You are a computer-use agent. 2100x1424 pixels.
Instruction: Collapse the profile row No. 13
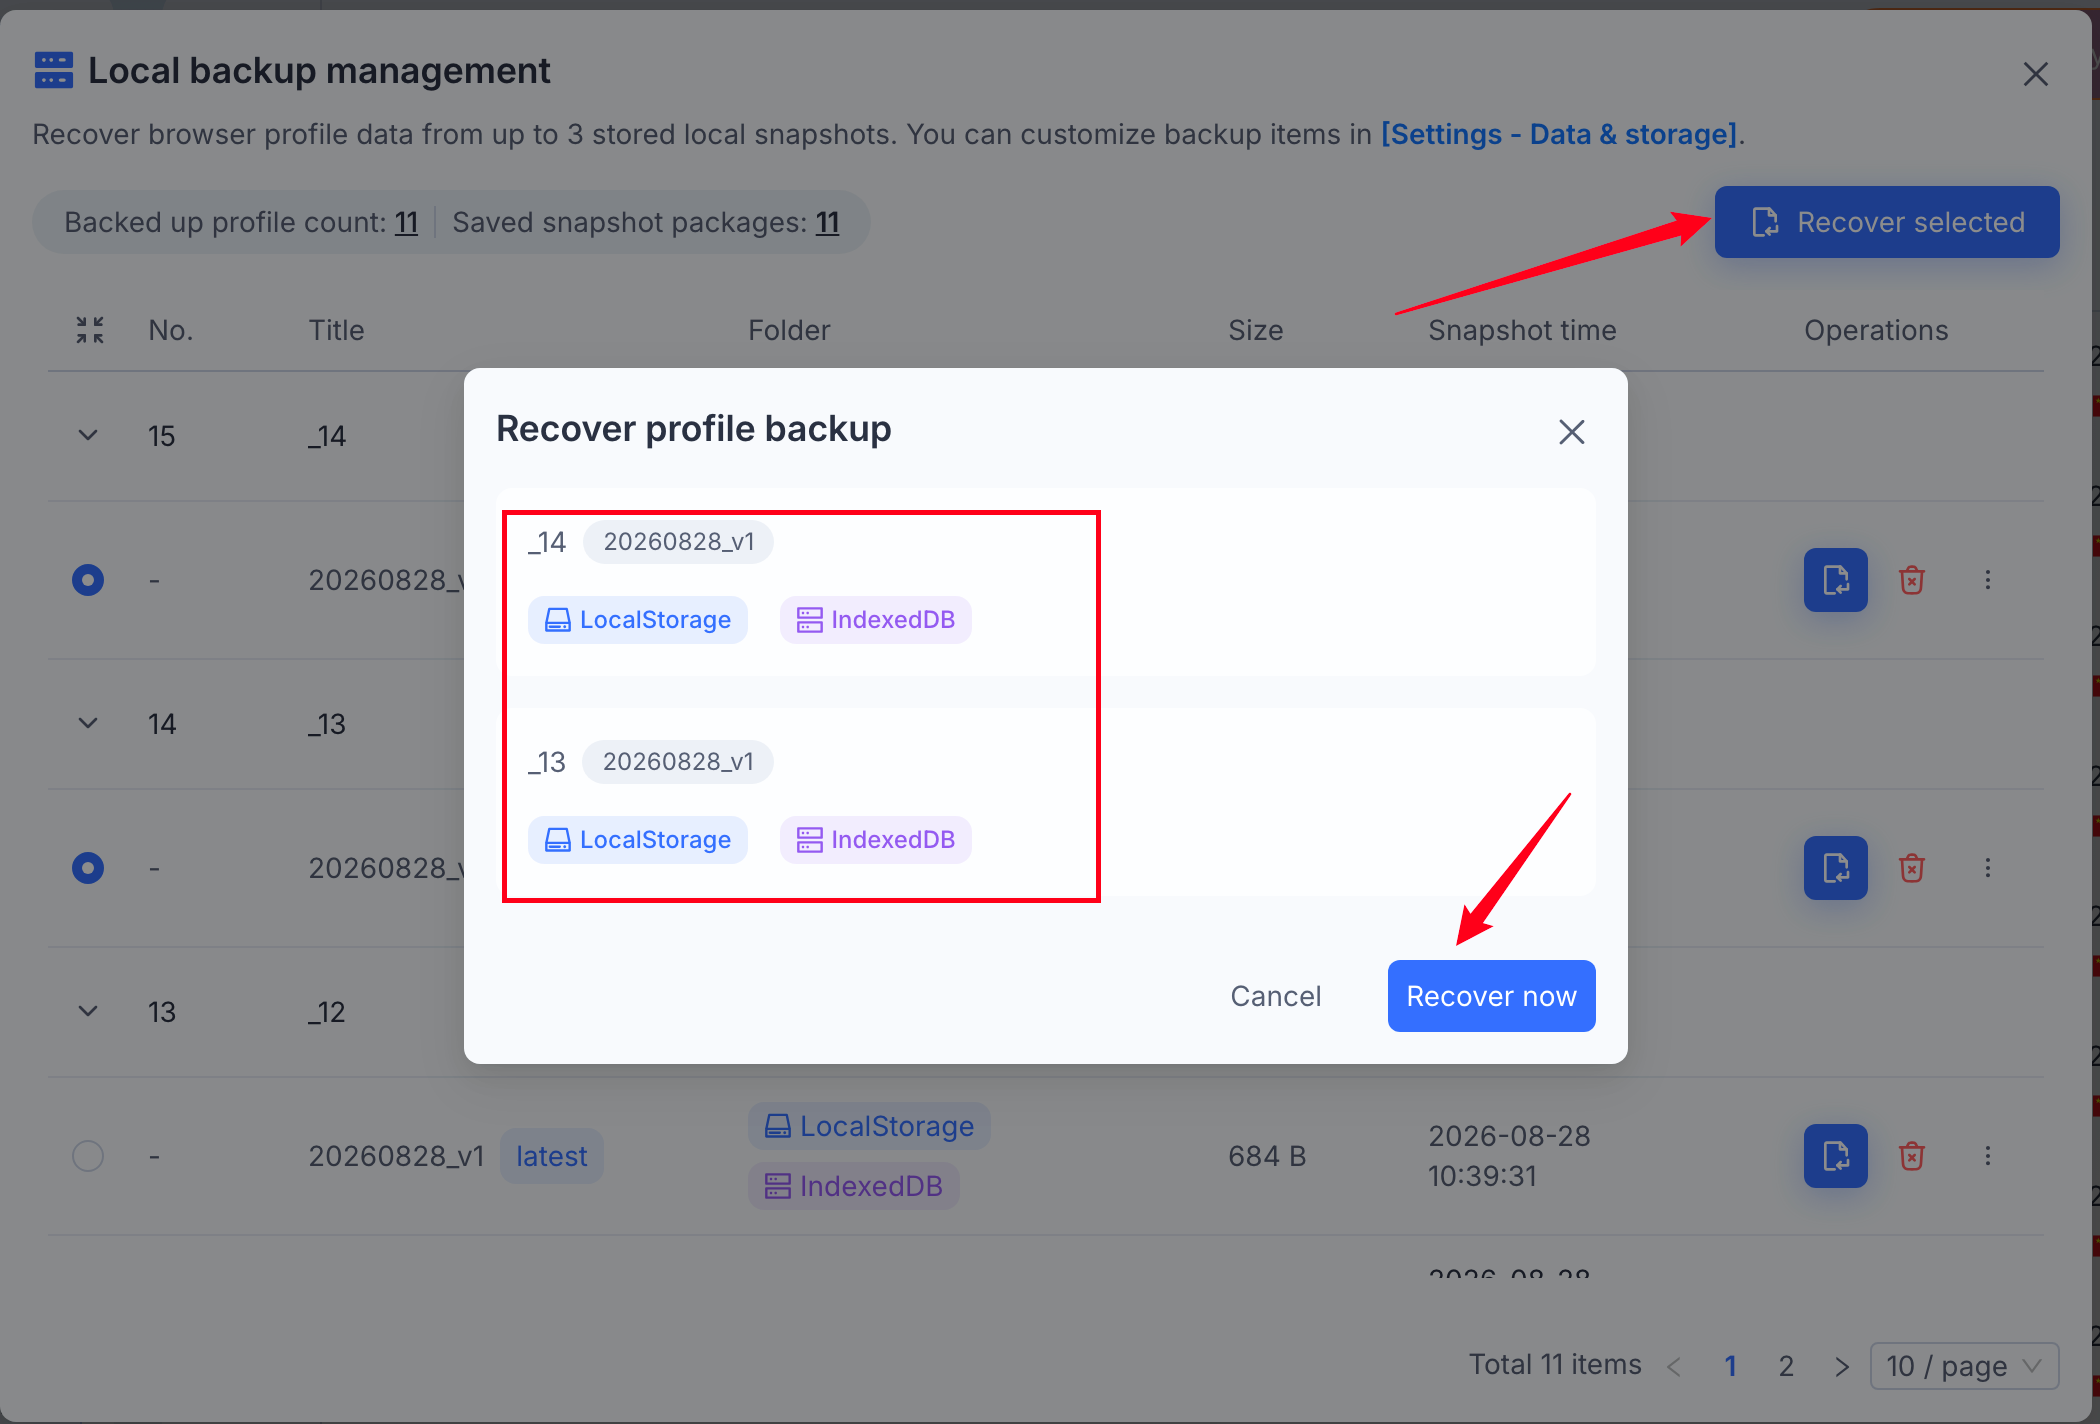88,1012
